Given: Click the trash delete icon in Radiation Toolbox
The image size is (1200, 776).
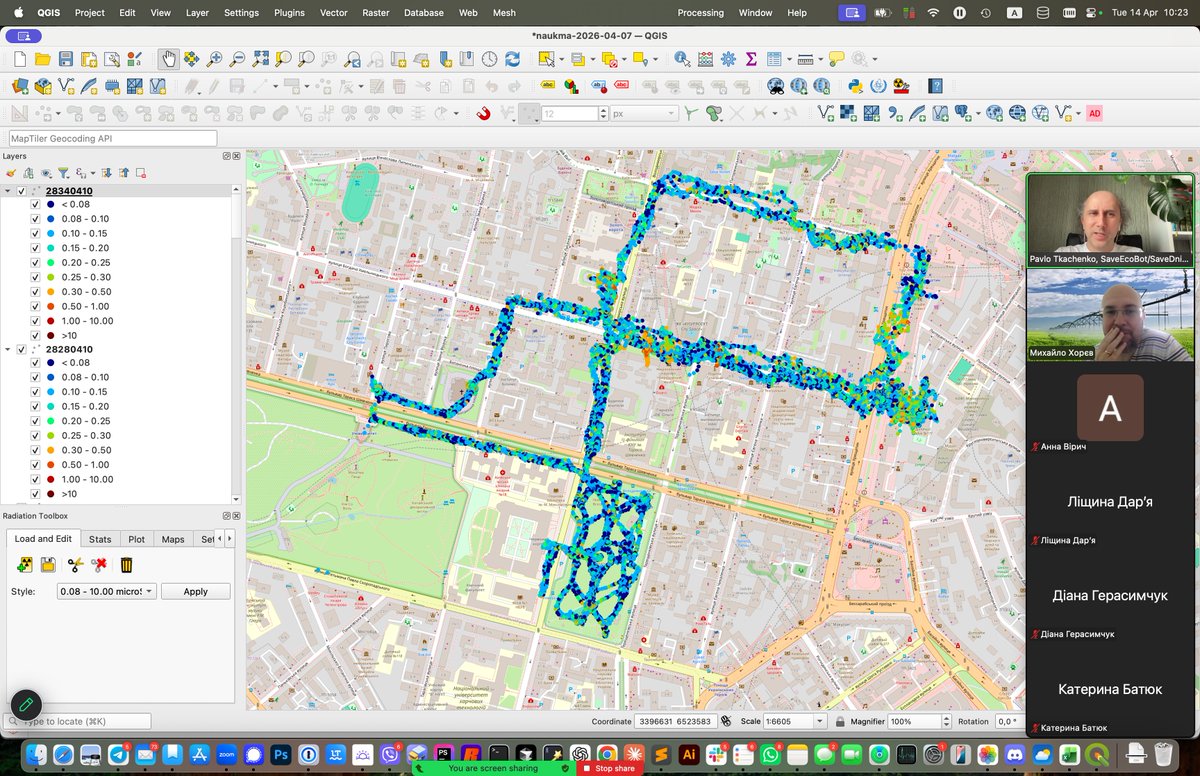Looking at the screenshot, I should tap(127, 565).
